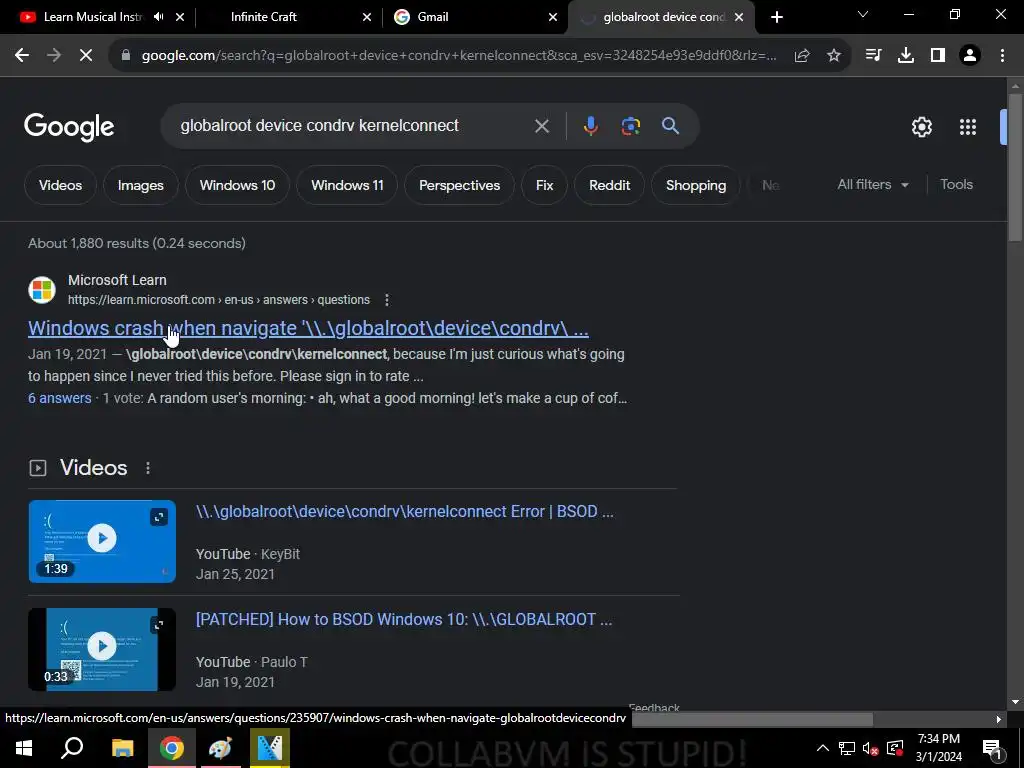Screen dimensions: 1024x768
Task: Click the Chrome icon in the taskbar
Action: coord(172,748)
